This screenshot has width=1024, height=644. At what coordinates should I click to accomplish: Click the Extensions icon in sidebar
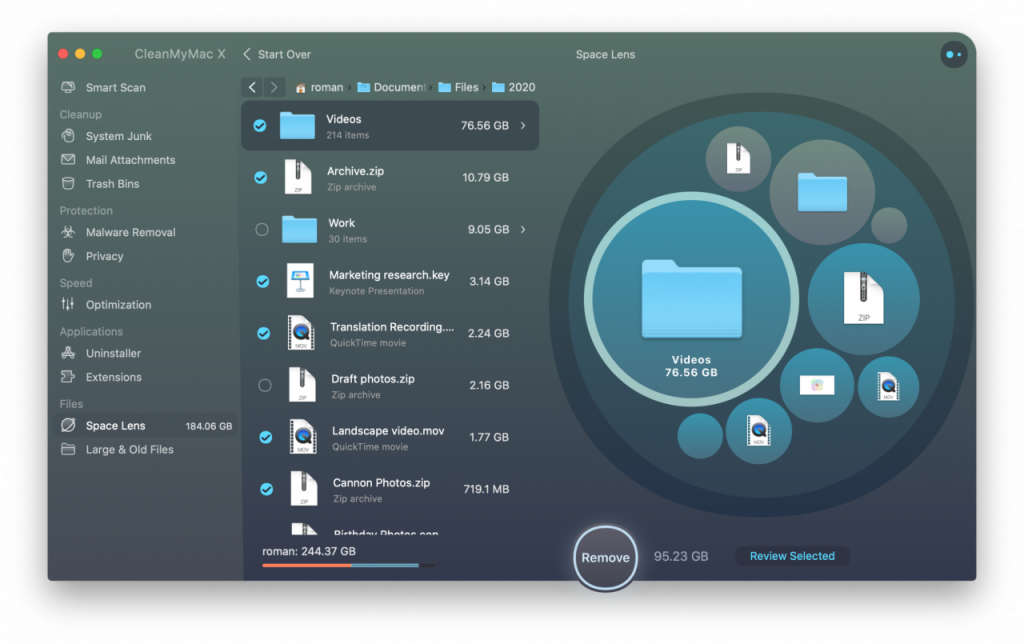pos(68,377)
